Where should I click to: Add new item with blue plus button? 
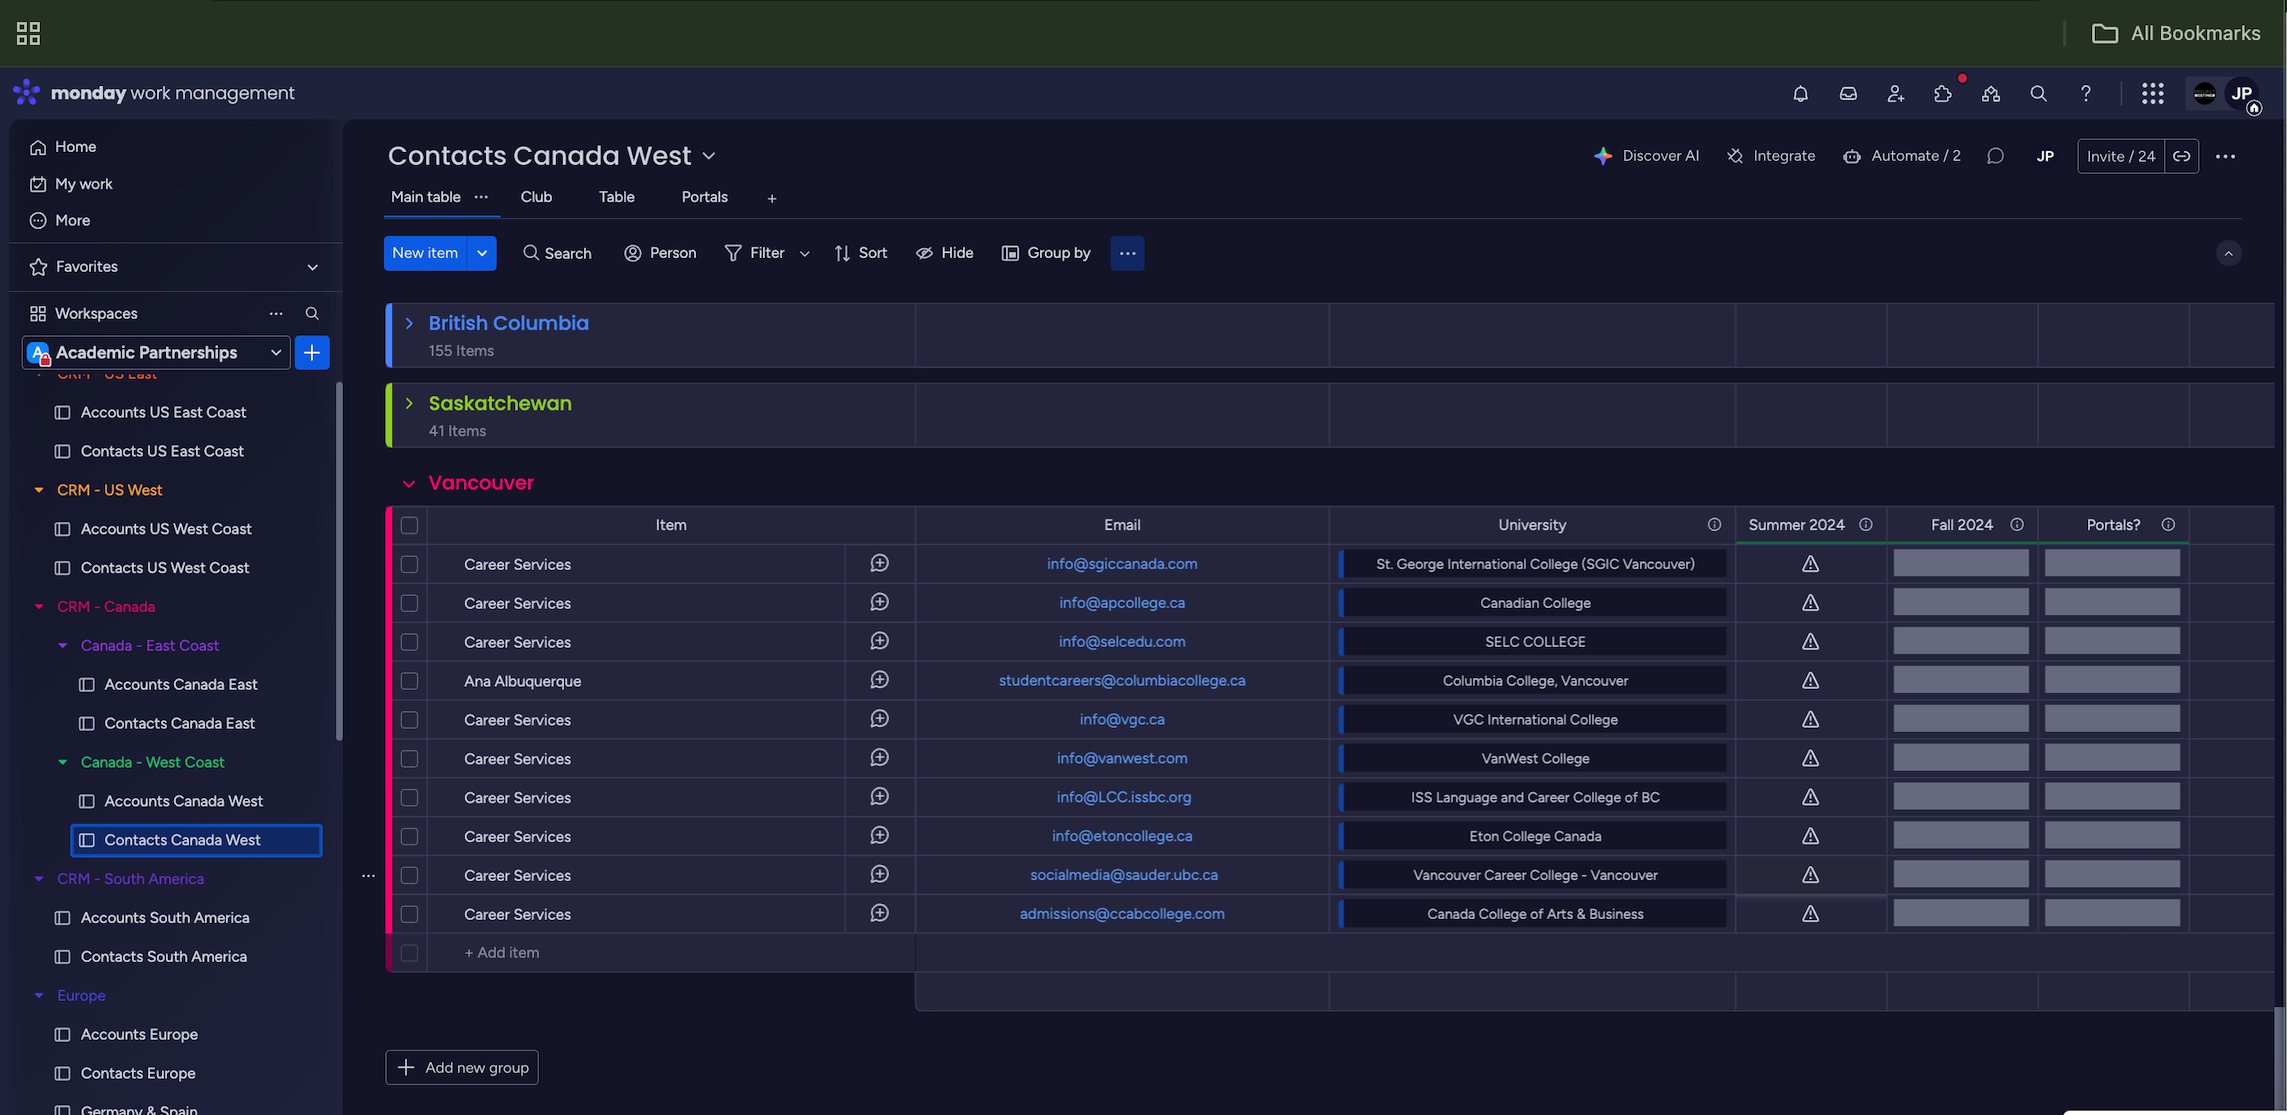(312, 352)
